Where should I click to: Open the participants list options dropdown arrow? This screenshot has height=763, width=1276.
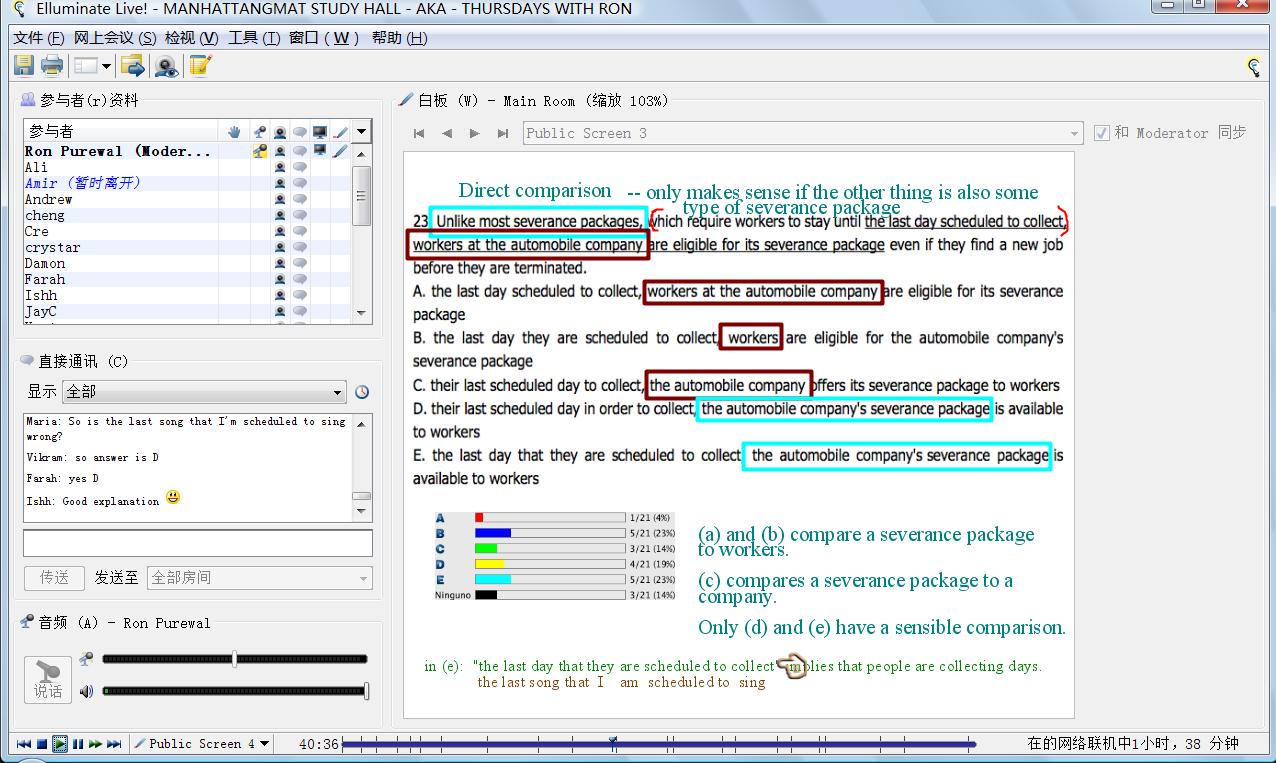click(x=362, y=131)
